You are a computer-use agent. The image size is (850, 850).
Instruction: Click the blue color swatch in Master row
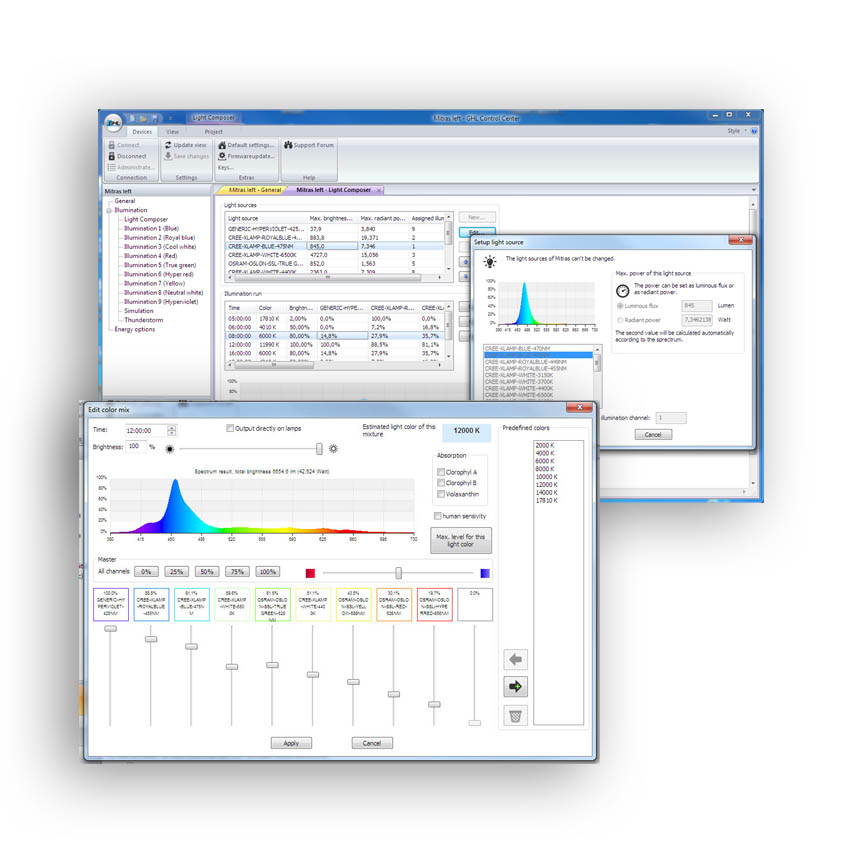[485, 574]
